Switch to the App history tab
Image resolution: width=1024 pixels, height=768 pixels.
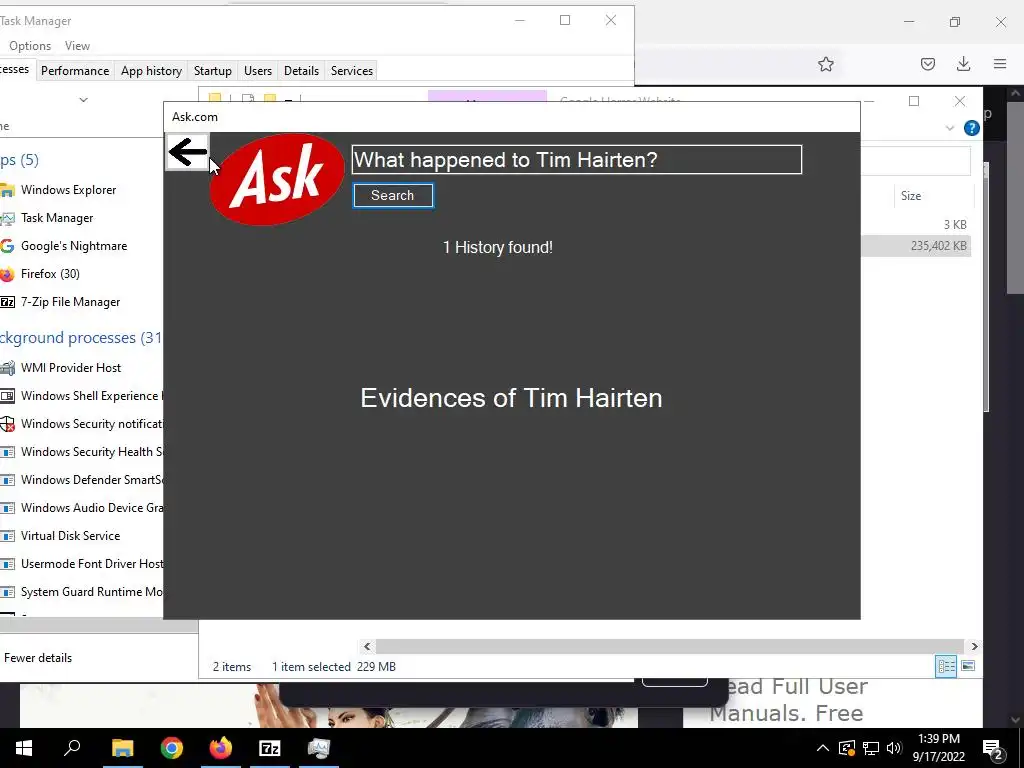tap(152, 71)
